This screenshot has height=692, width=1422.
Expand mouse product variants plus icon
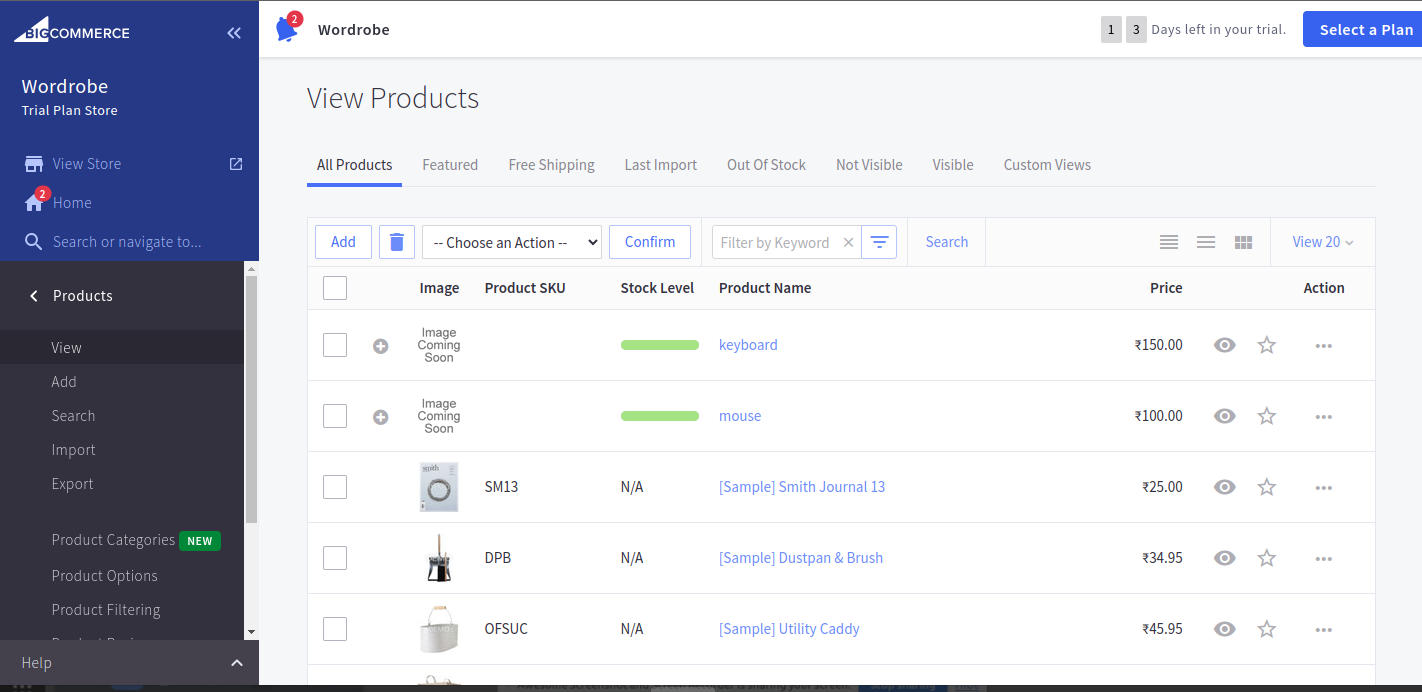click(x=381, y=417)
